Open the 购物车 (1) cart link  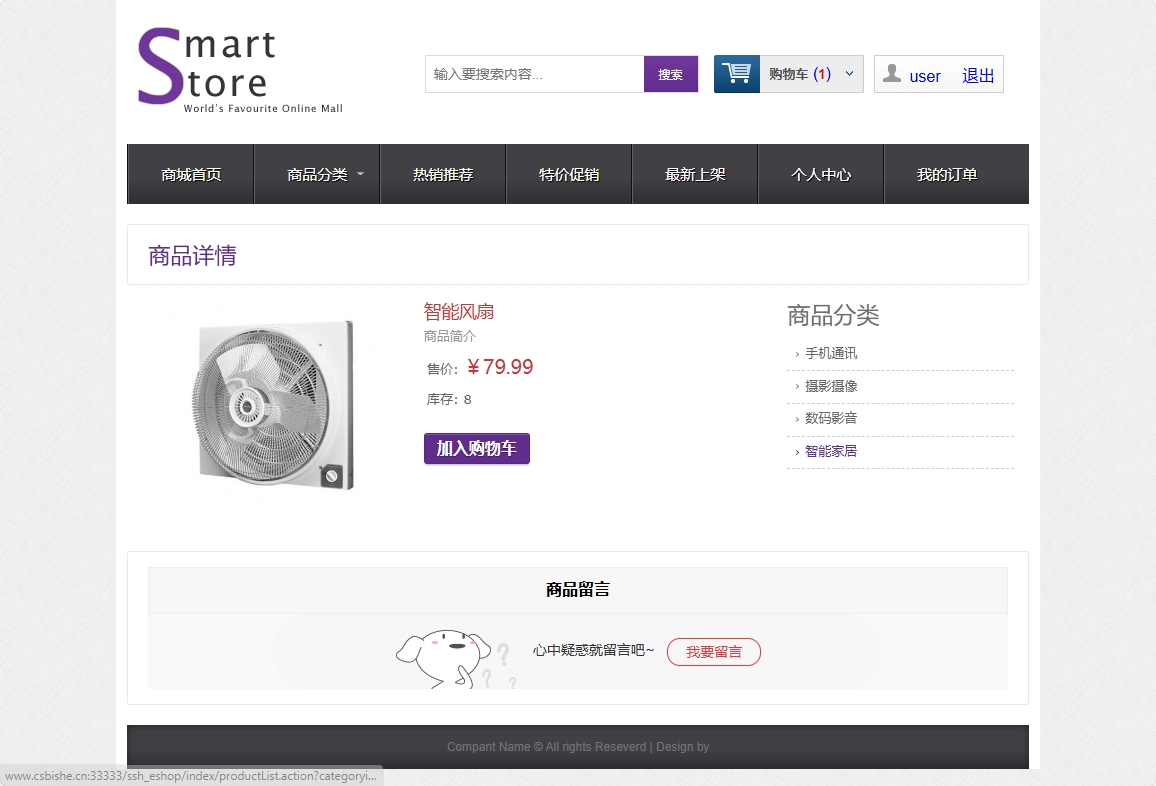[800, 74]
